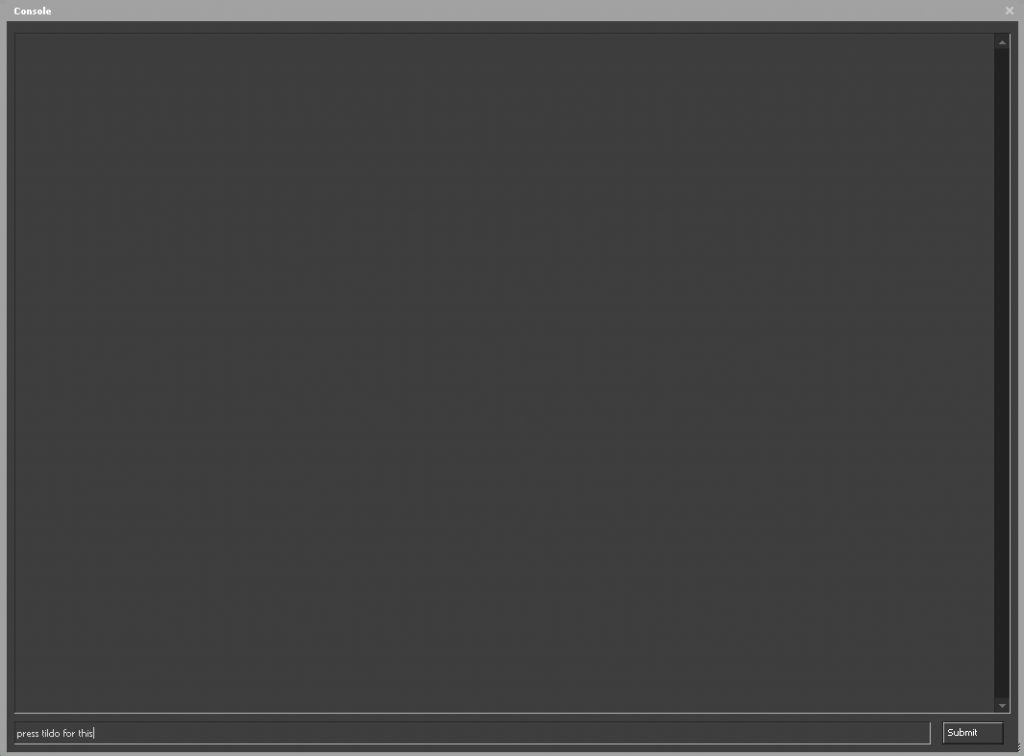Screen dimensions: 1024x756
Task: Click the 'Submit' button label text
Action: pos(962,732)
